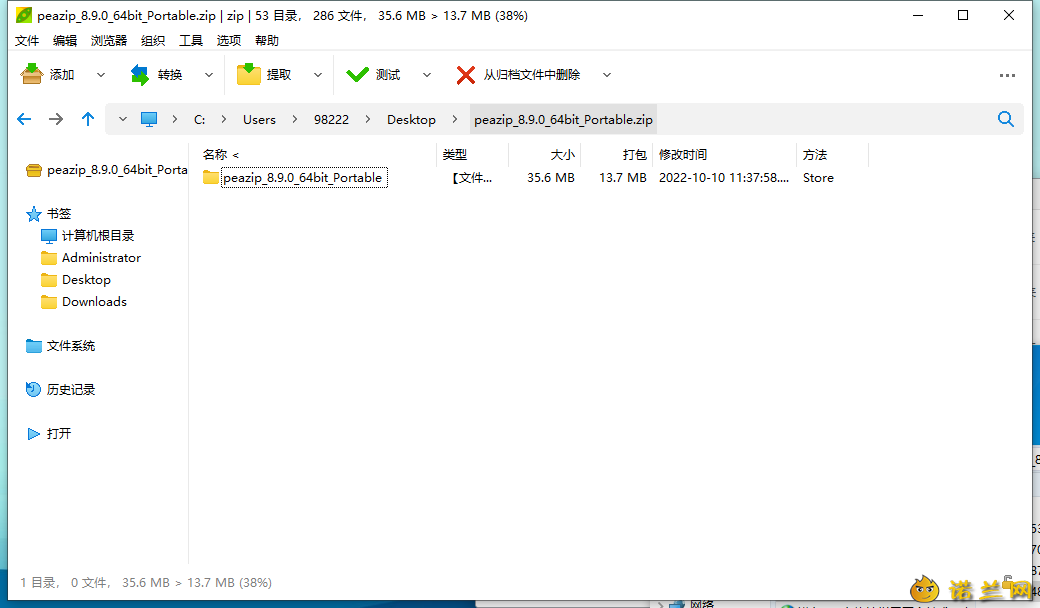Click peazip_8.9.0_64bit_Portable.zip breadcrumb segment

(x=563, y=119)
